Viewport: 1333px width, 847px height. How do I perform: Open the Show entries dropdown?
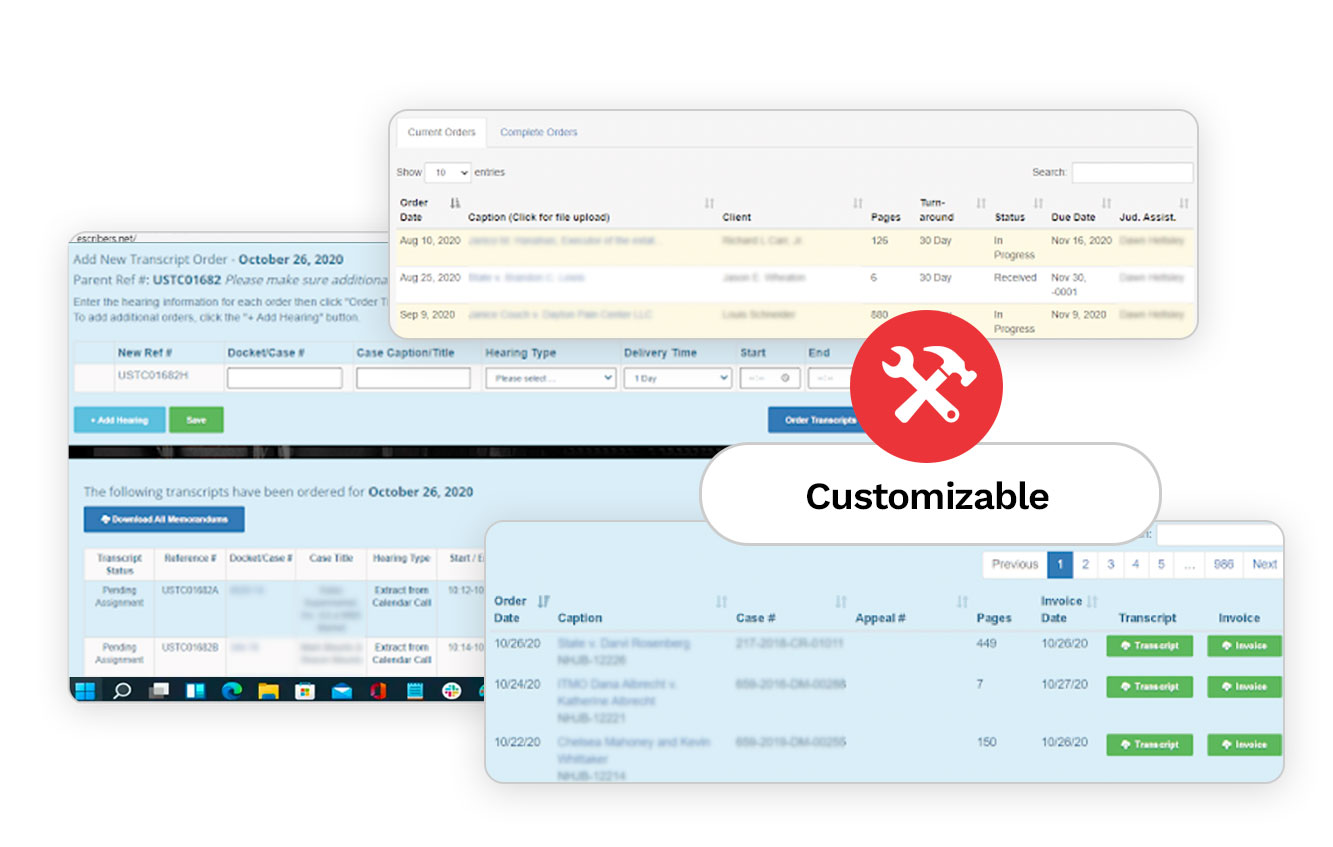448,172
